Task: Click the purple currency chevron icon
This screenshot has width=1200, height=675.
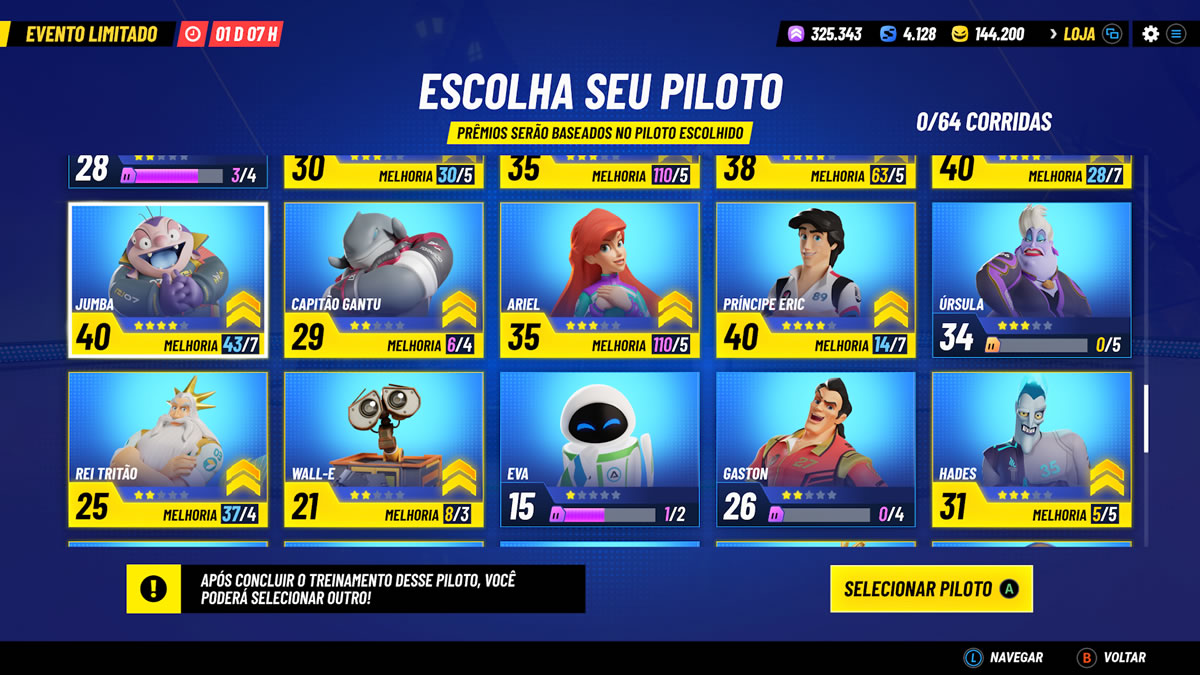Action: 795,34
